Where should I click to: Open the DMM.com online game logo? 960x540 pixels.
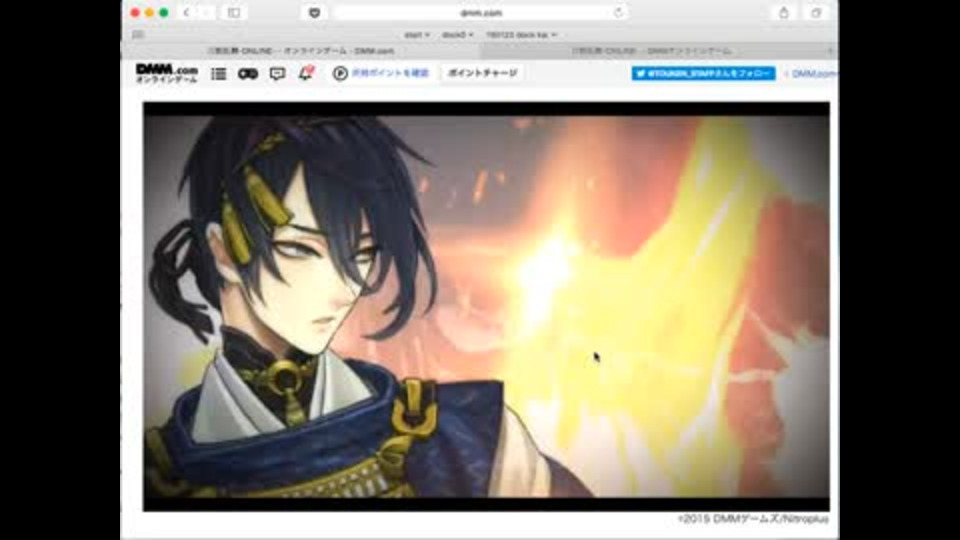(x=167, y=73)
